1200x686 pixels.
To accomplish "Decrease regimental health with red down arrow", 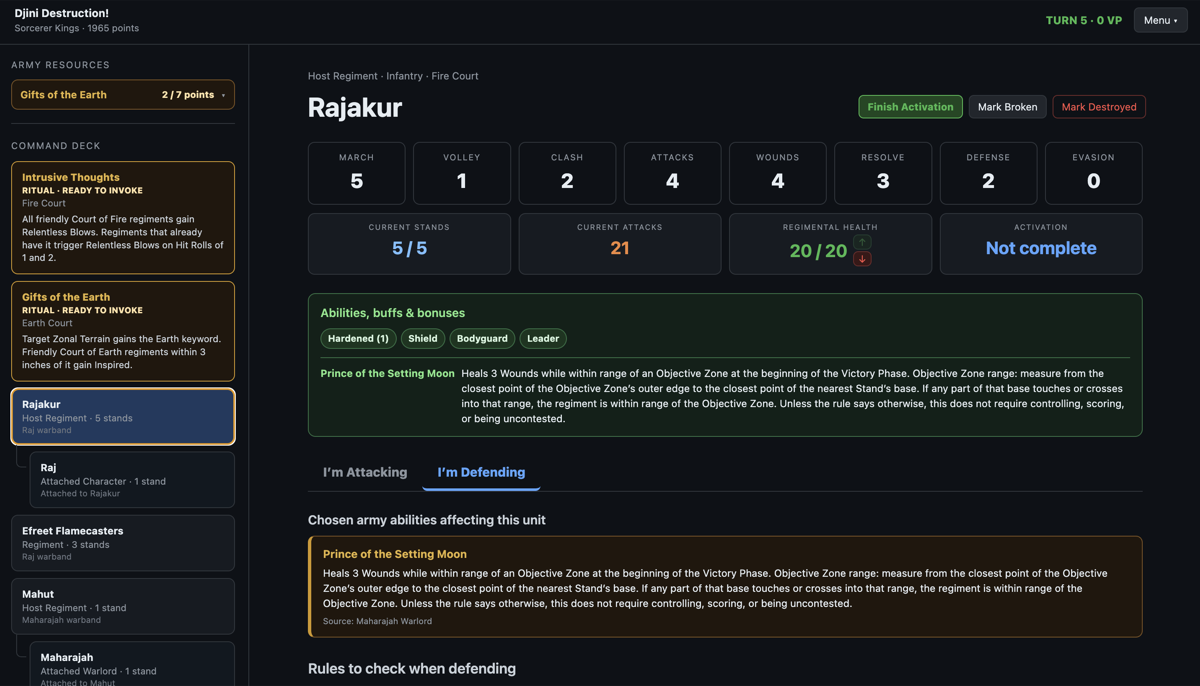I will (x=862, y=259).
